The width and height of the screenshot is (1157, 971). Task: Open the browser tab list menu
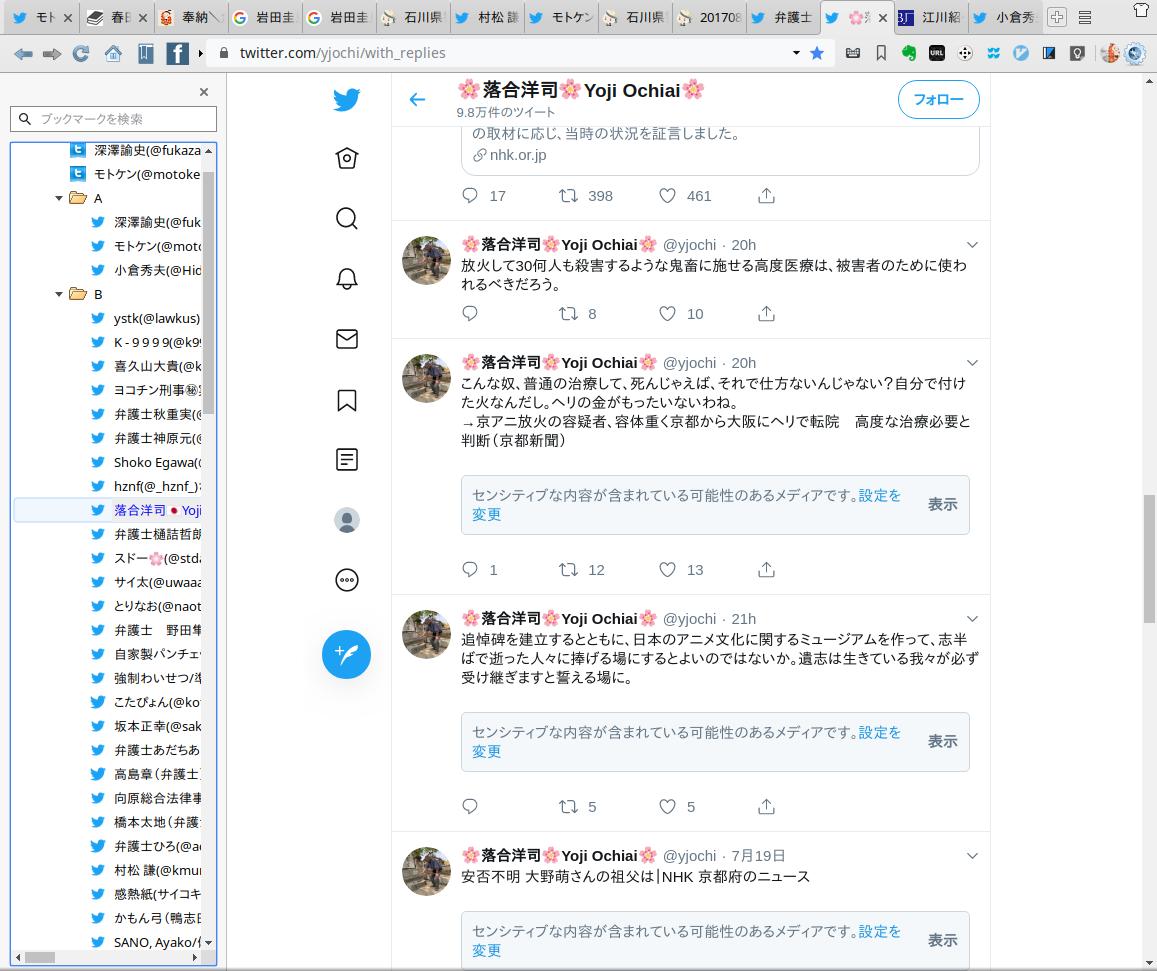point(1085,17)
